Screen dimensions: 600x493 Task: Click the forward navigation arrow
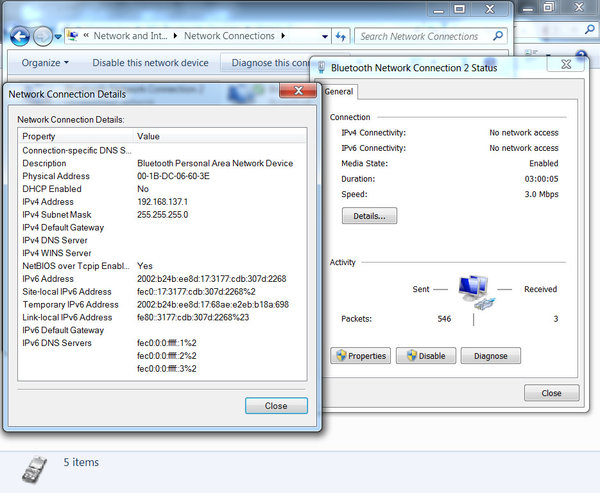[x=43, y=36]
